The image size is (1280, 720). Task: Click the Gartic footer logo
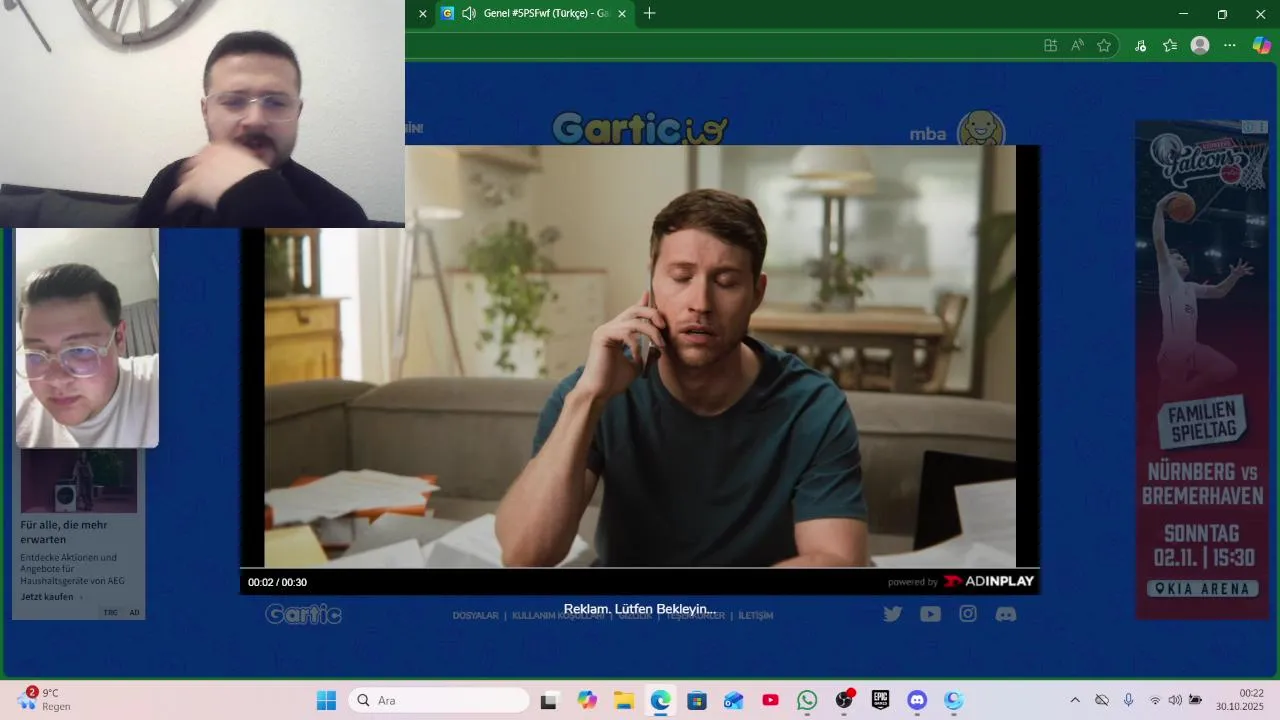(x=304, y=614)
